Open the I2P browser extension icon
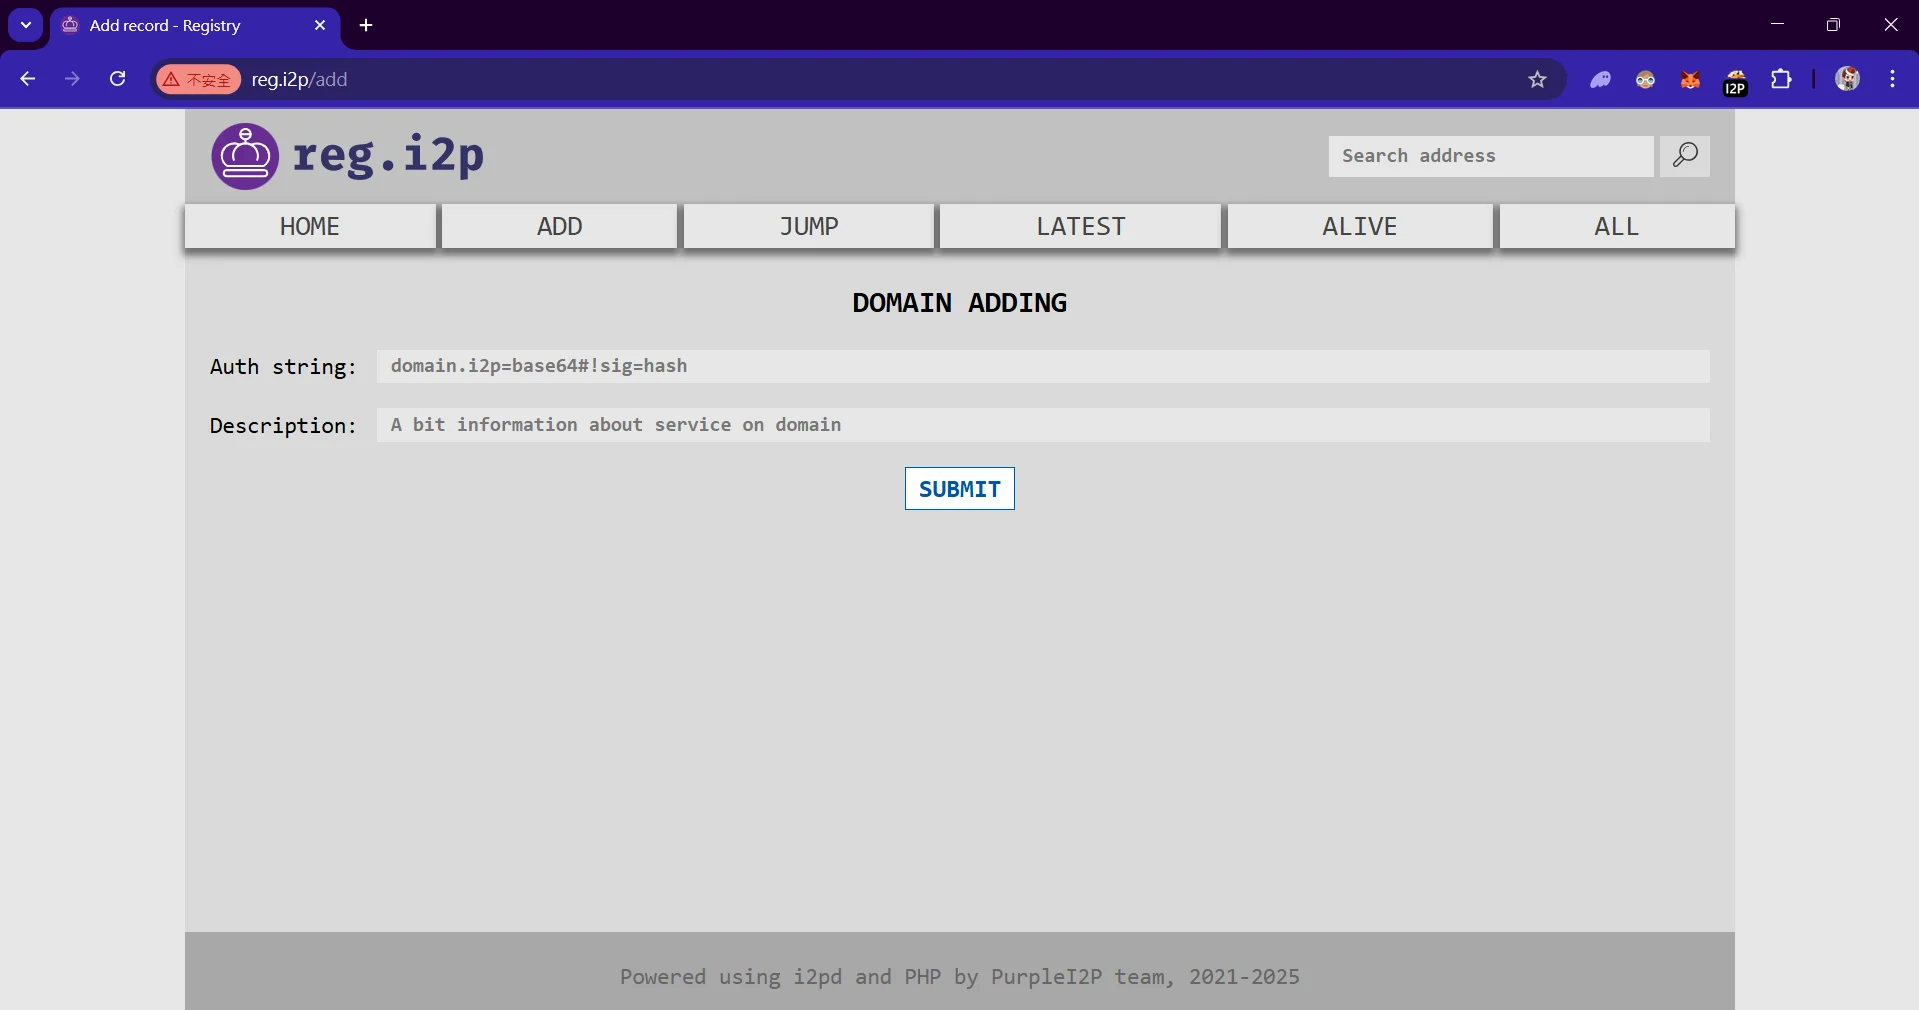Viewport: 1919px width, 1010px height. pos(1735,80)
